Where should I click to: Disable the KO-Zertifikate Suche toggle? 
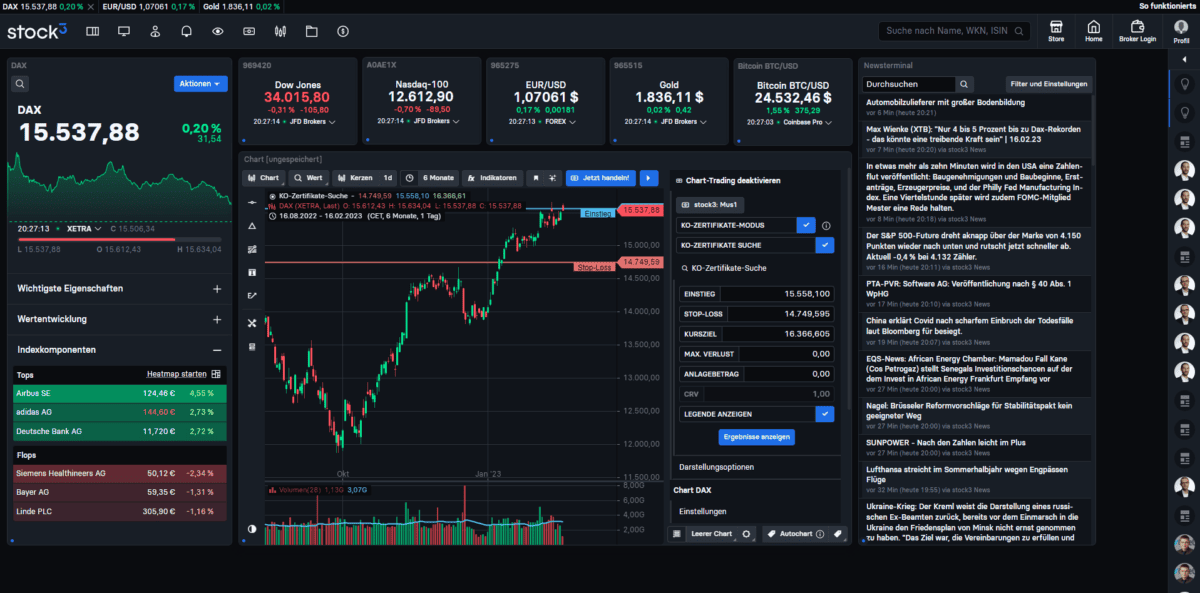[823, 246]
